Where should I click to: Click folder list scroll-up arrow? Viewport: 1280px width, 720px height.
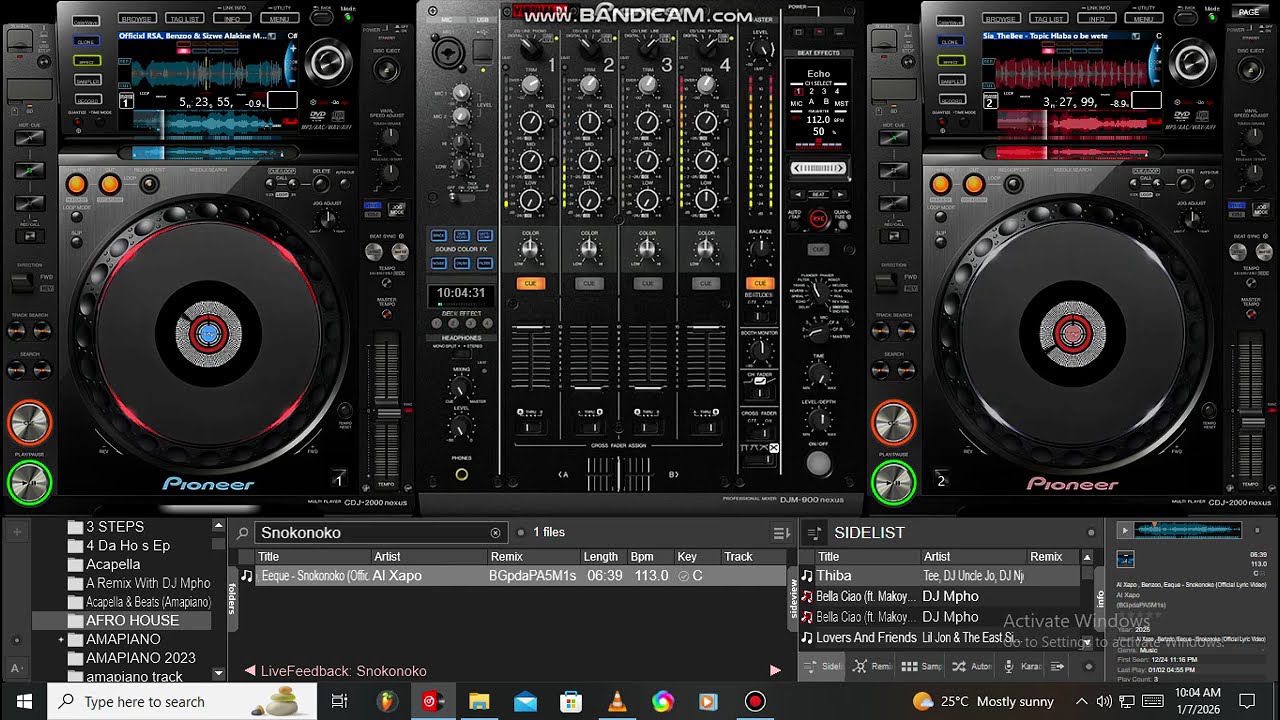[218, 526]
